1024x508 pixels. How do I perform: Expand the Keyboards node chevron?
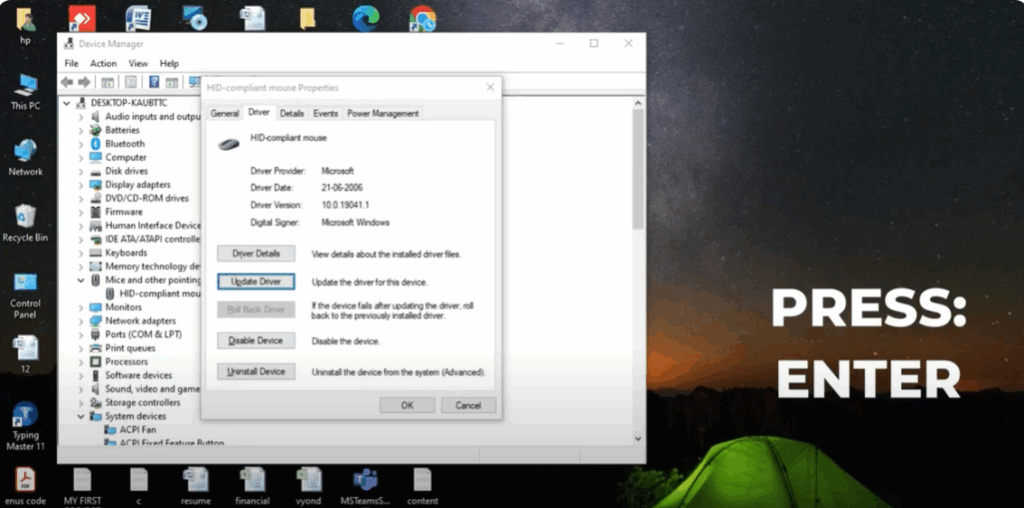(81, 253)
